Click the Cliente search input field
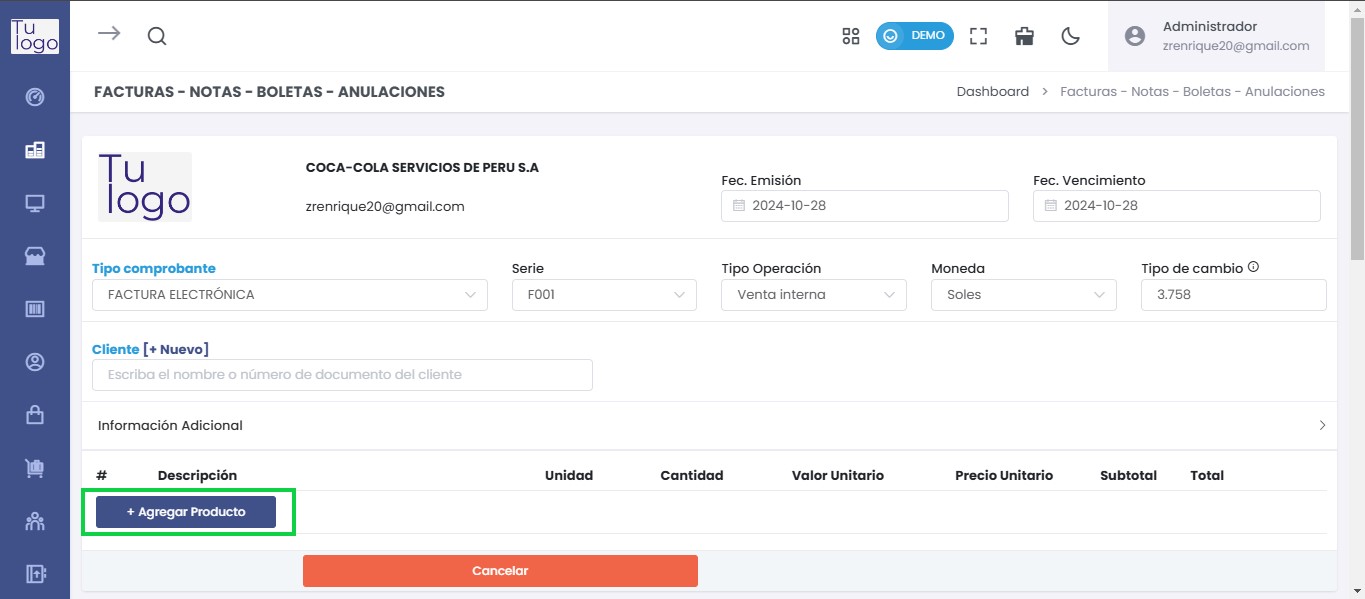The height and width of the screenshot is (599, 1365). coord(342,375)
